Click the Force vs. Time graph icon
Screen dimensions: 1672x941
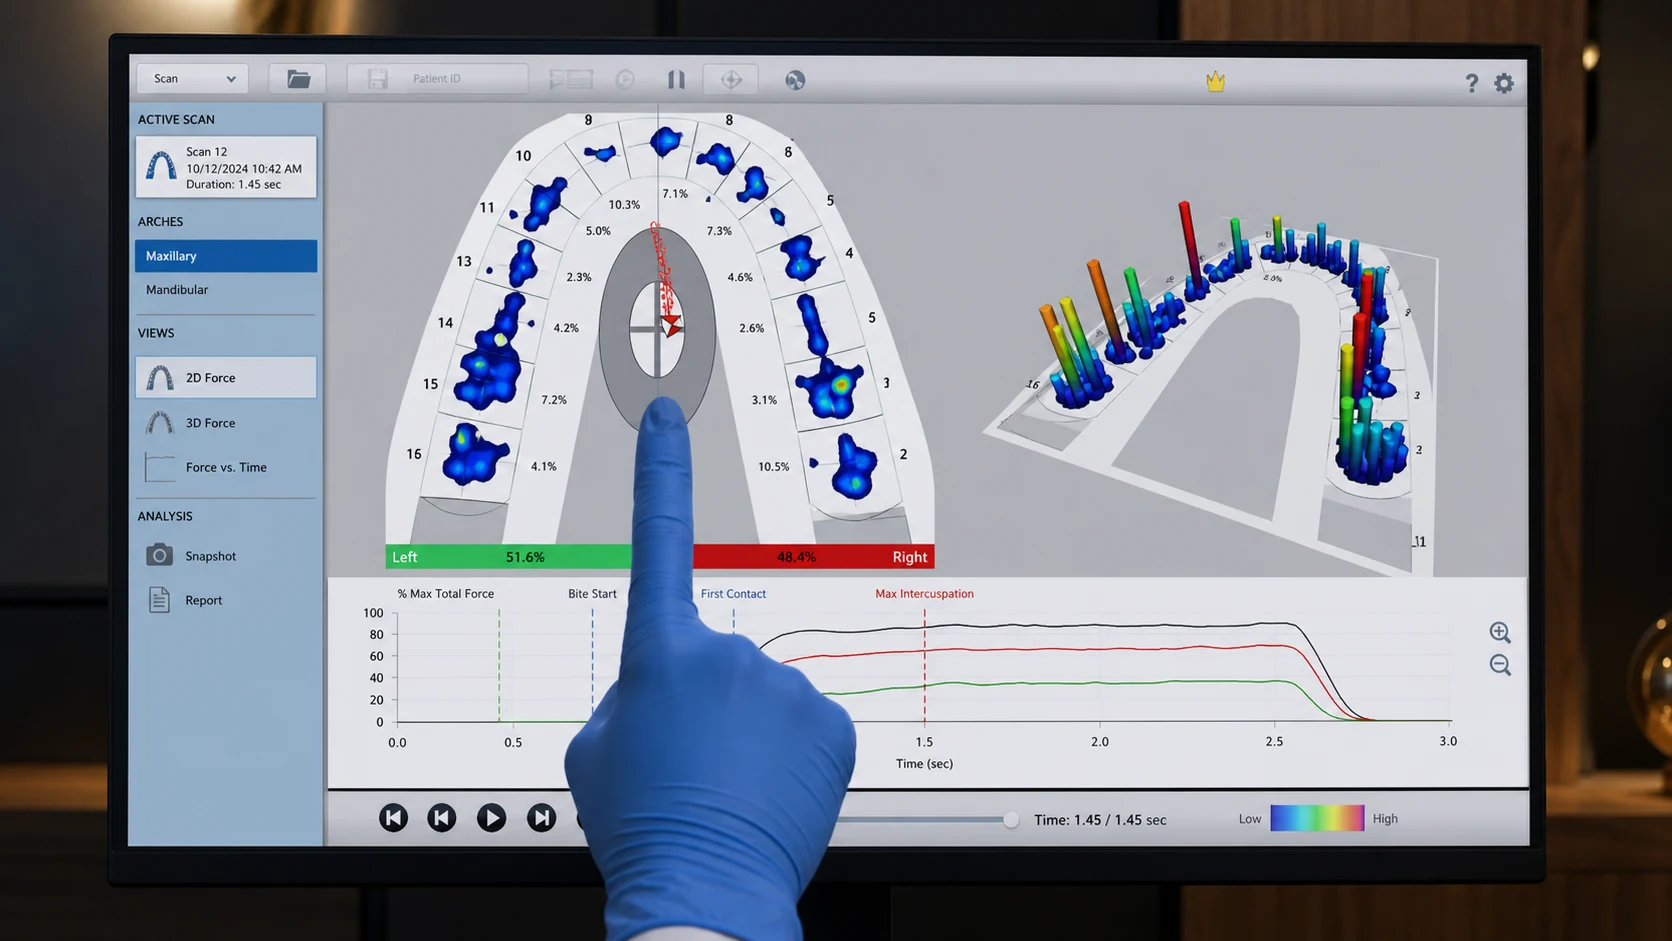[160, 467]
